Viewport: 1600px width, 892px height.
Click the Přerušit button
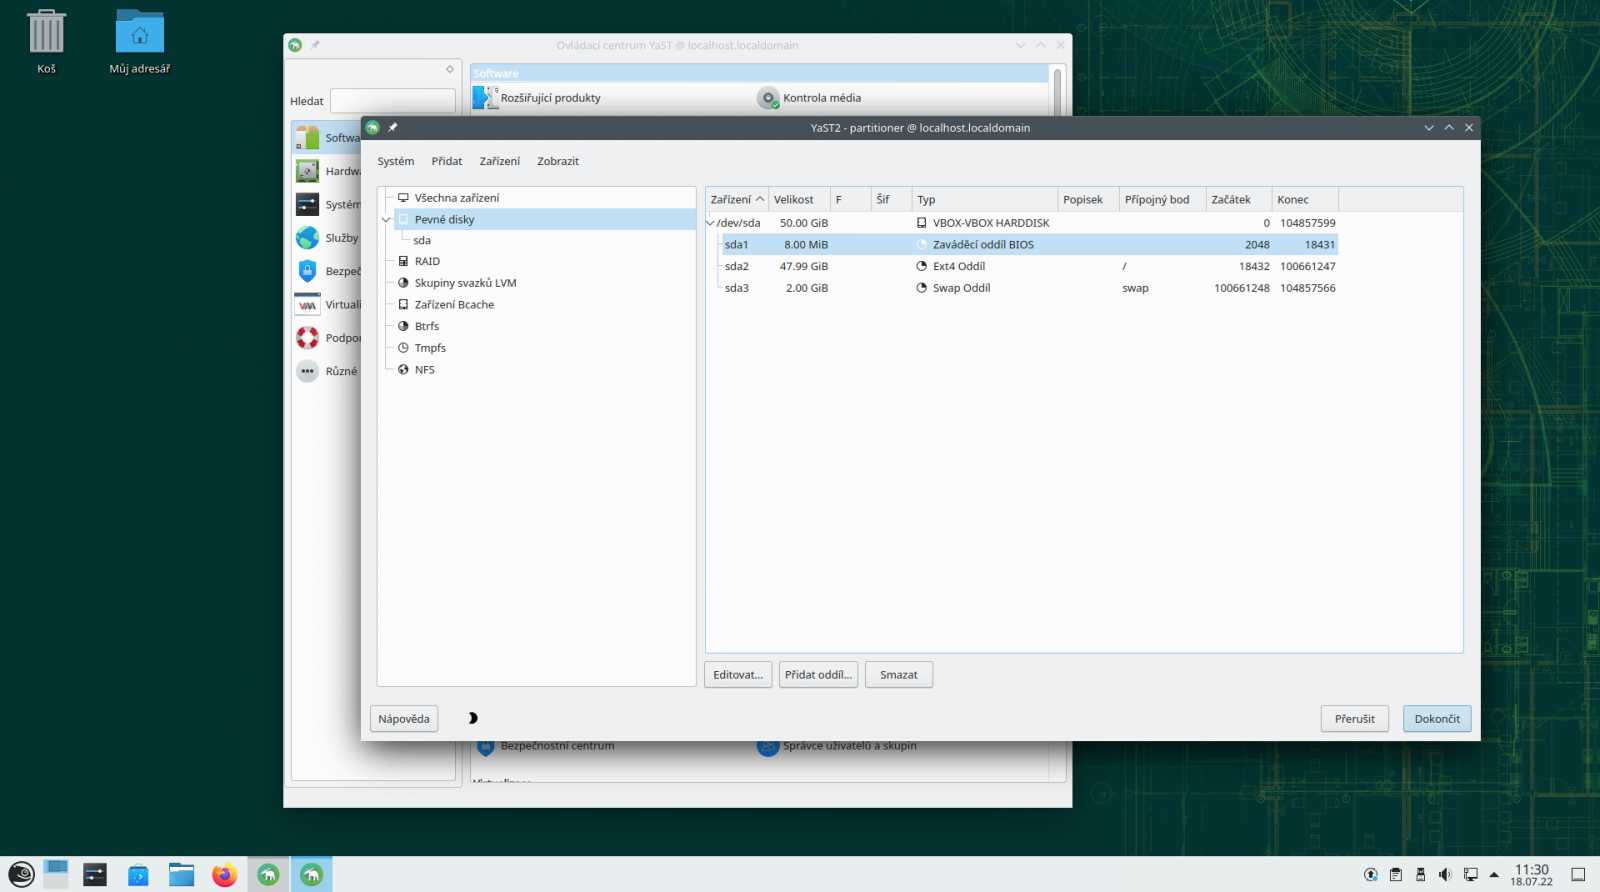point(1355,719)
